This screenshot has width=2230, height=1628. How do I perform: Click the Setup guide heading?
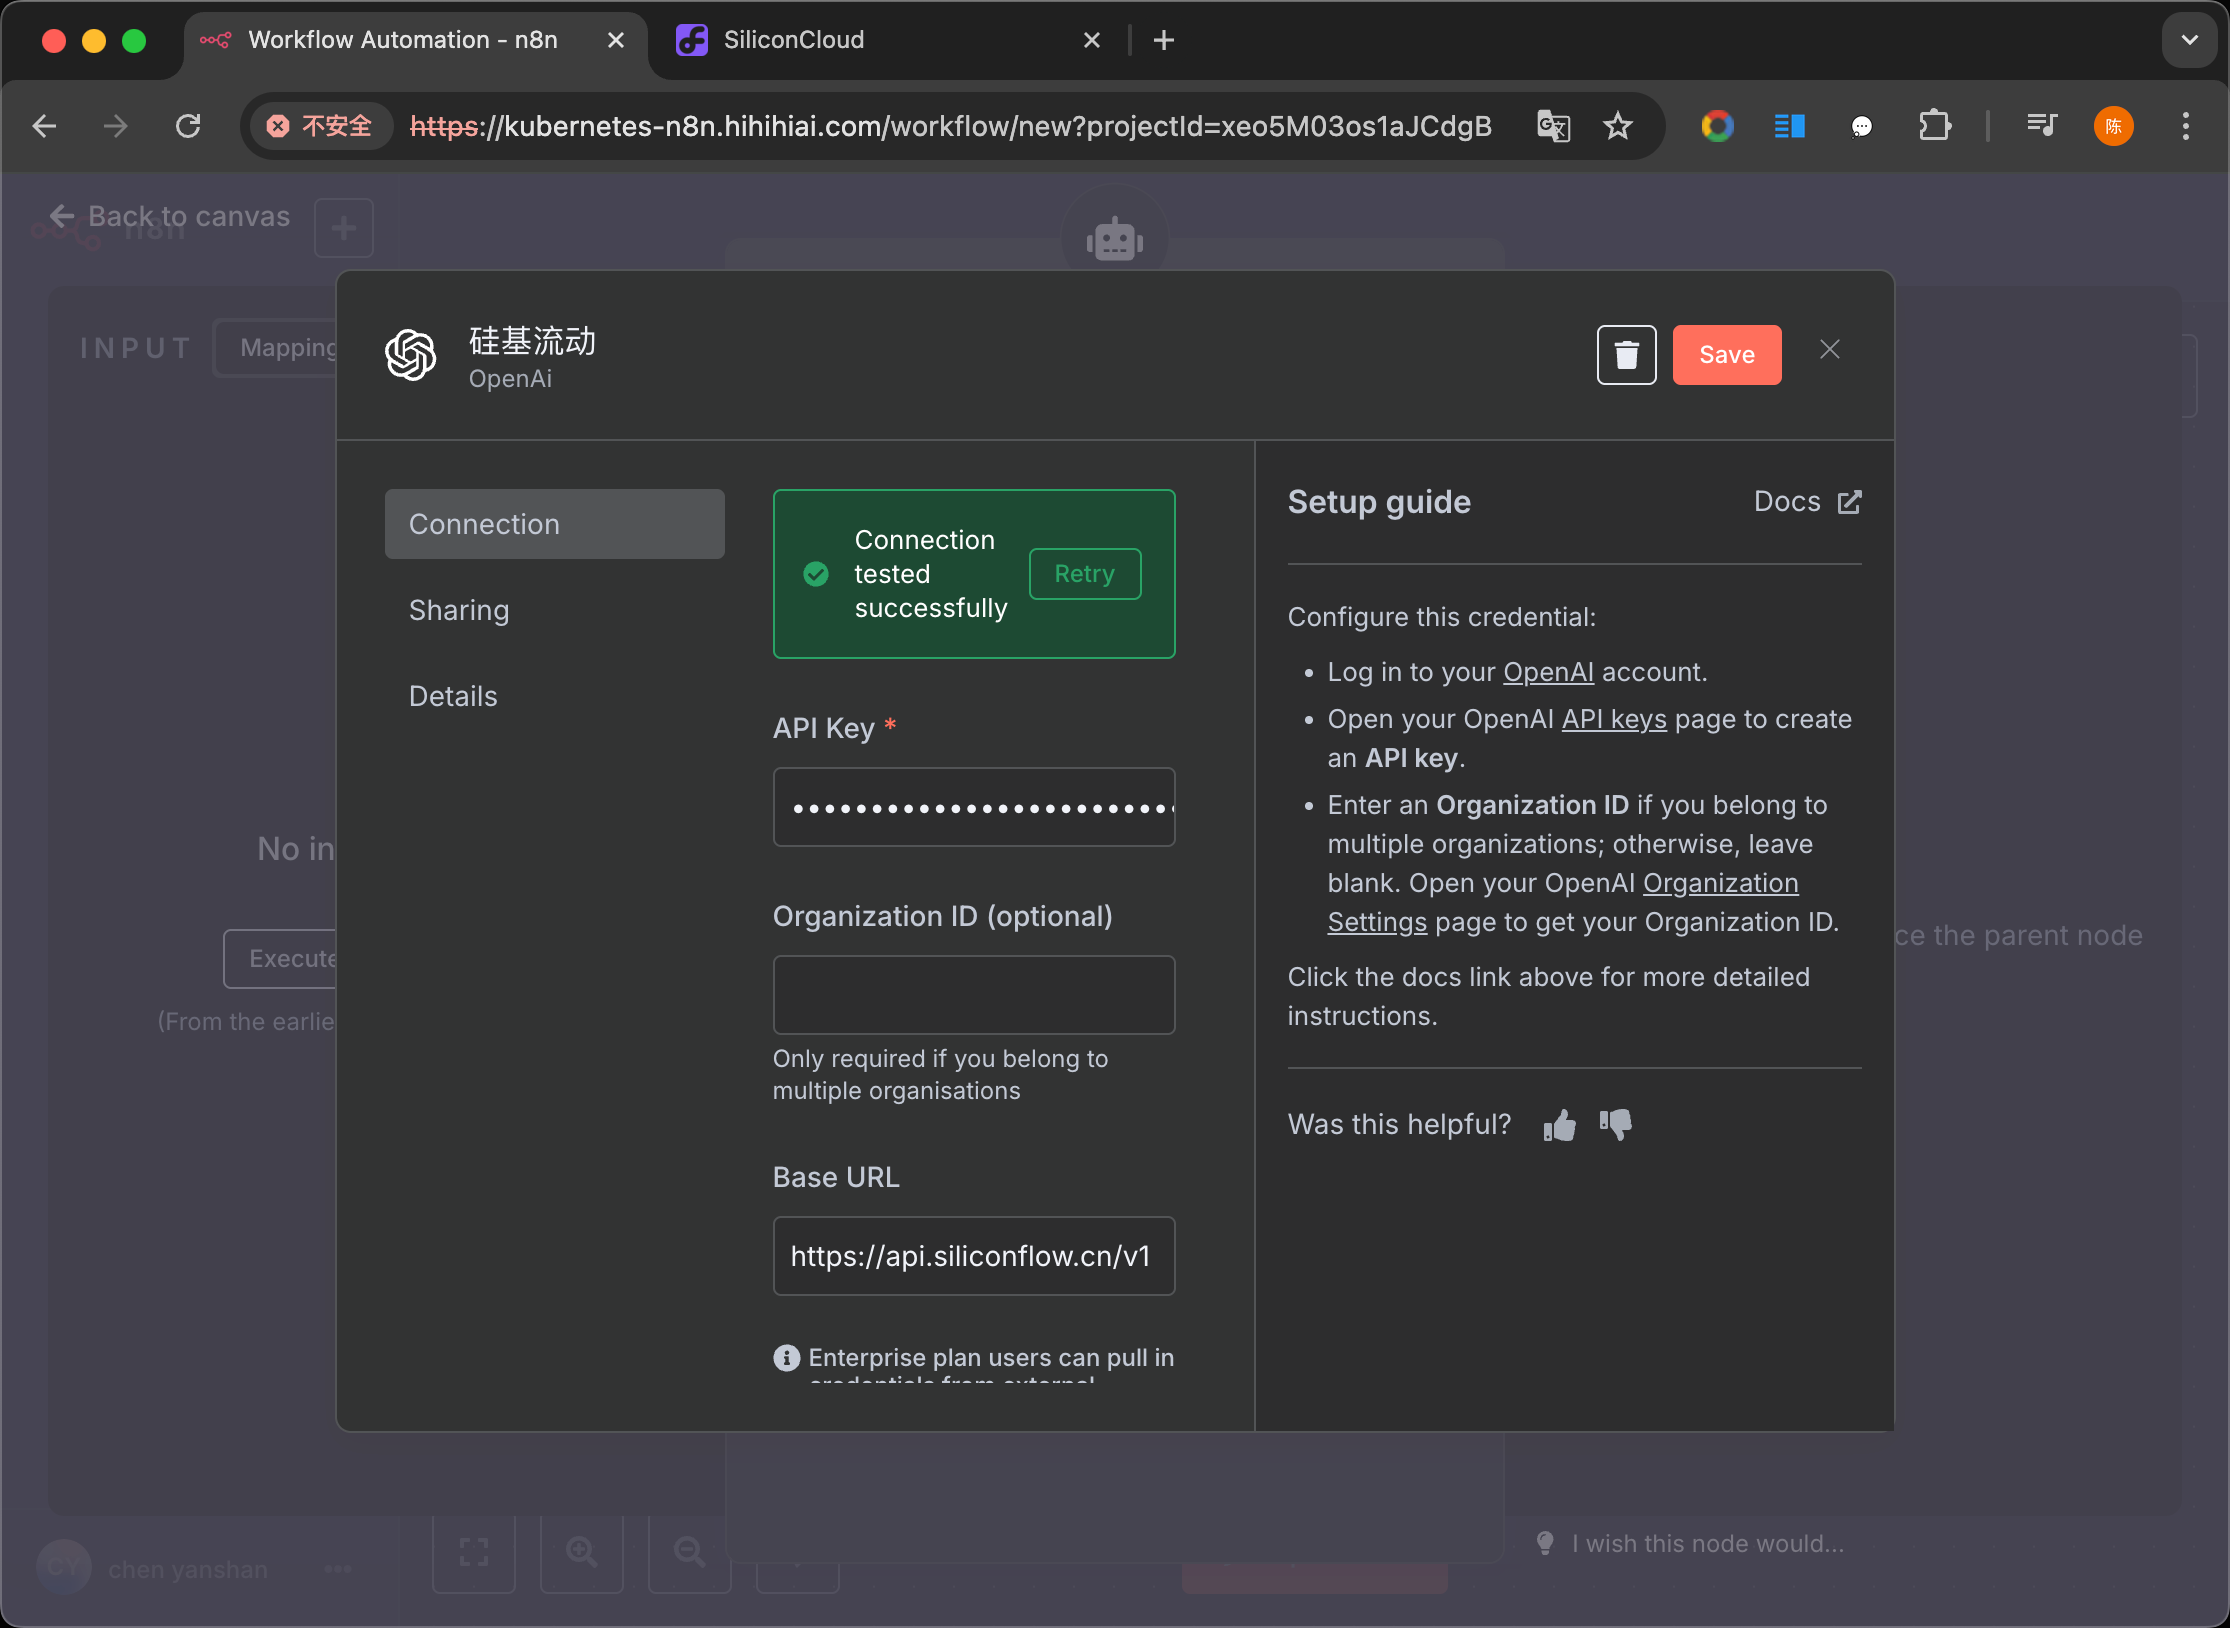point(1379,502)
